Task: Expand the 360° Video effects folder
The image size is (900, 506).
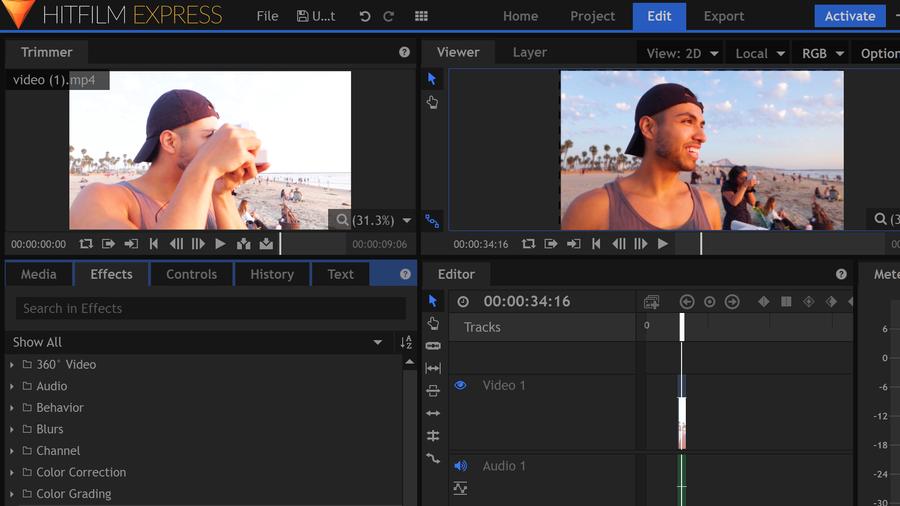Action: coord(11,365)
